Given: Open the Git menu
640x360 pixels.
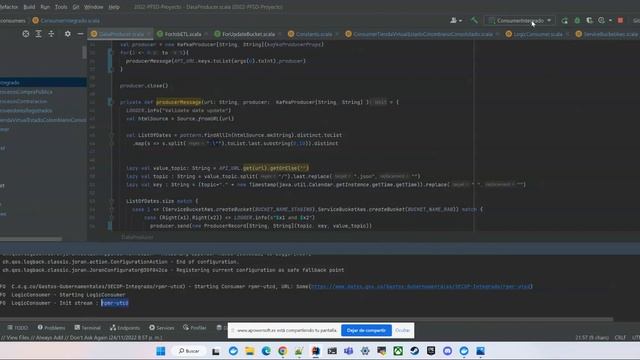Looking at the screenshot, I should click(x=76, y=7).
